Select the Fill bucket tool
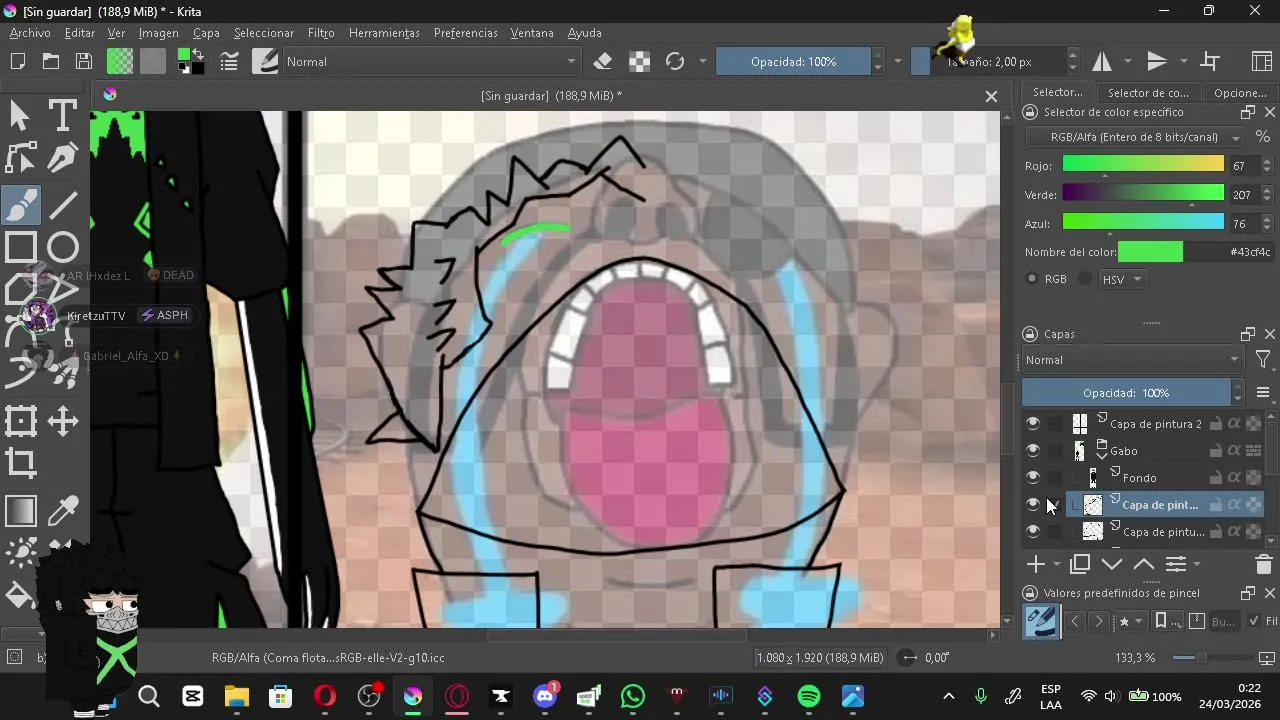Image resolution: width=1280 pixels, height=720 pixels. coord(20,597)
